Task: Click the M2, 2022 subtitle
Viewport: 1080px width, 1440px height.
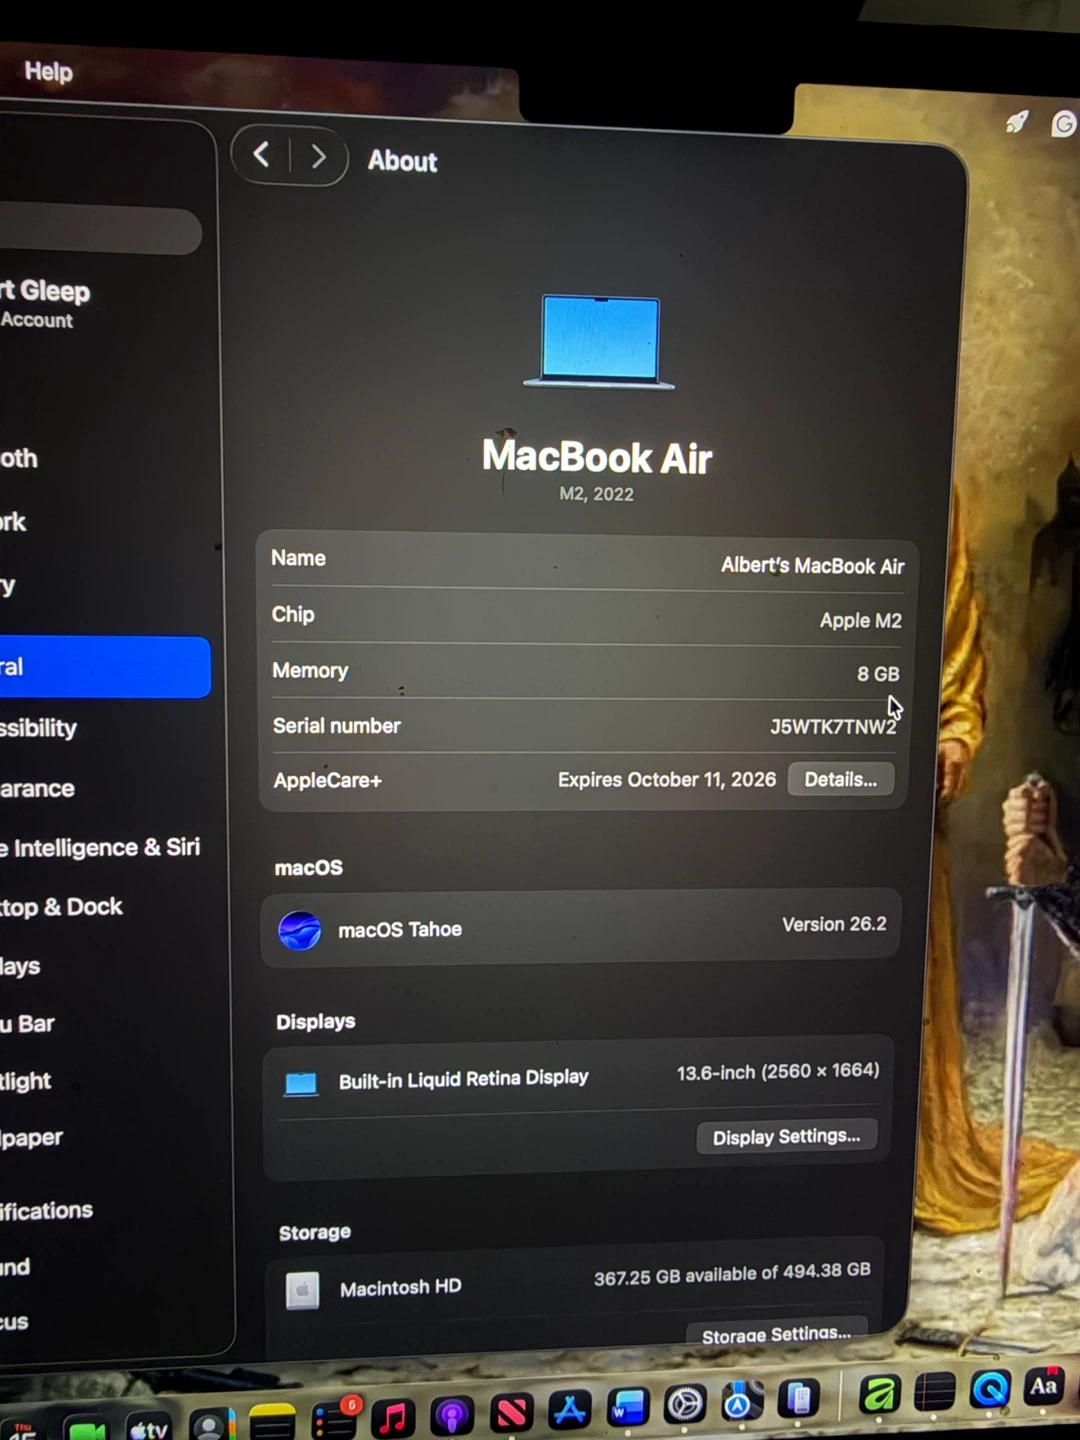Action: pyautogui.click(x=596, y=494)
